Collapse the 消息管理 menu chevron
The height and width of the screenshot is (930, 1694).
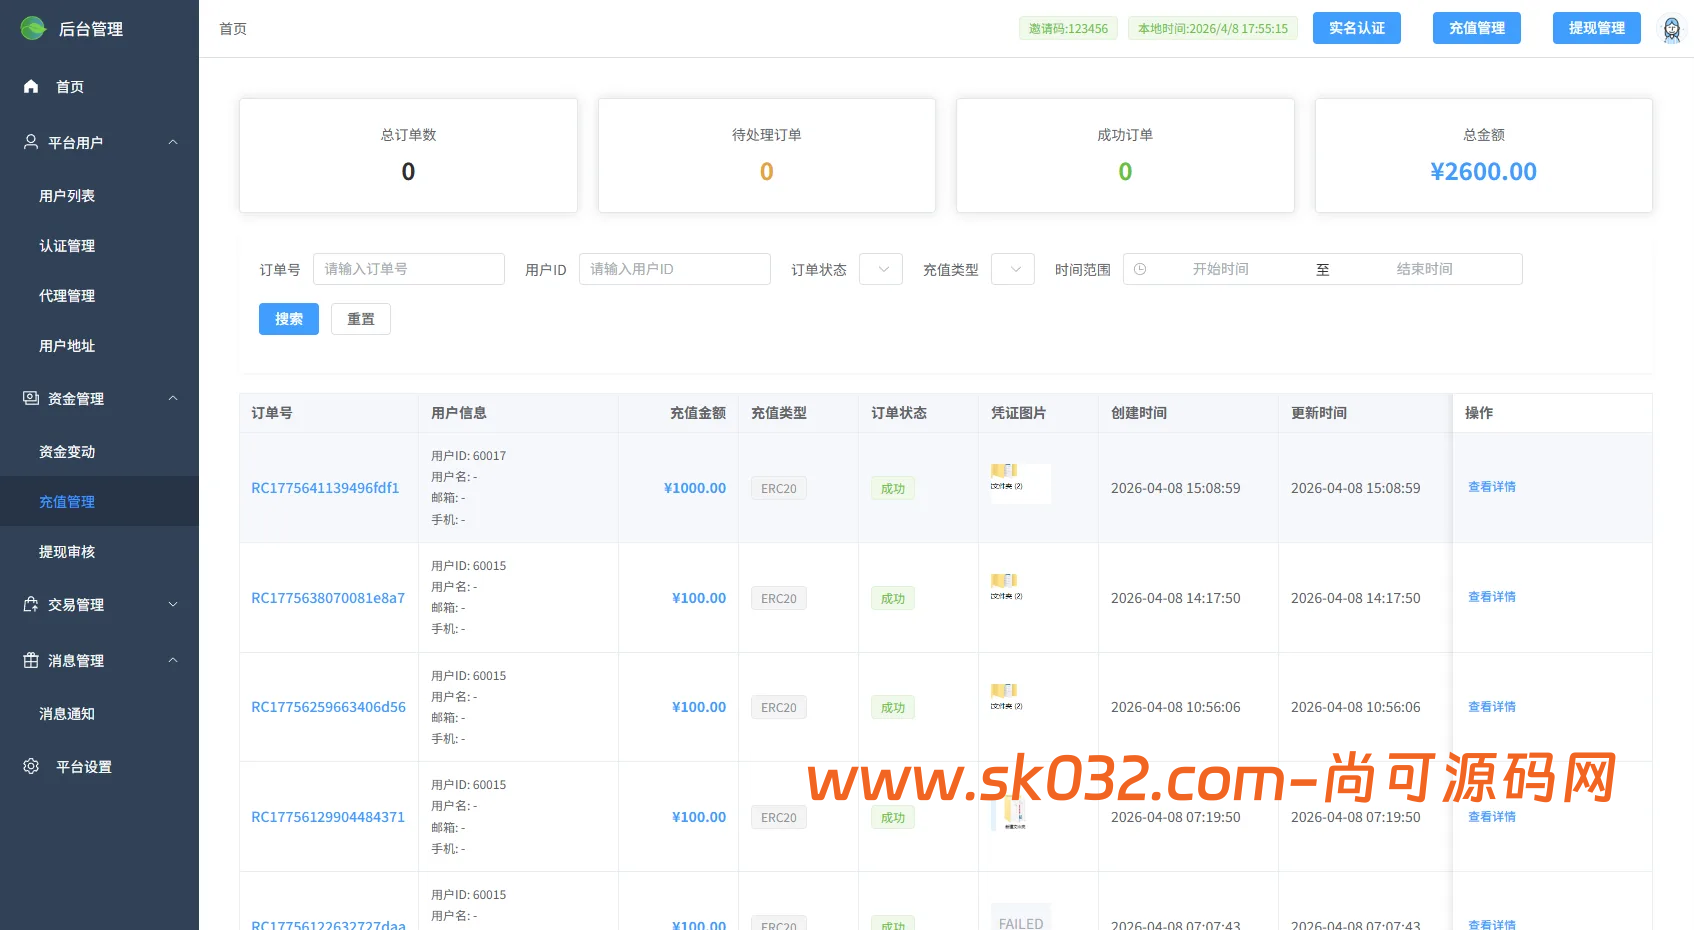173,660
